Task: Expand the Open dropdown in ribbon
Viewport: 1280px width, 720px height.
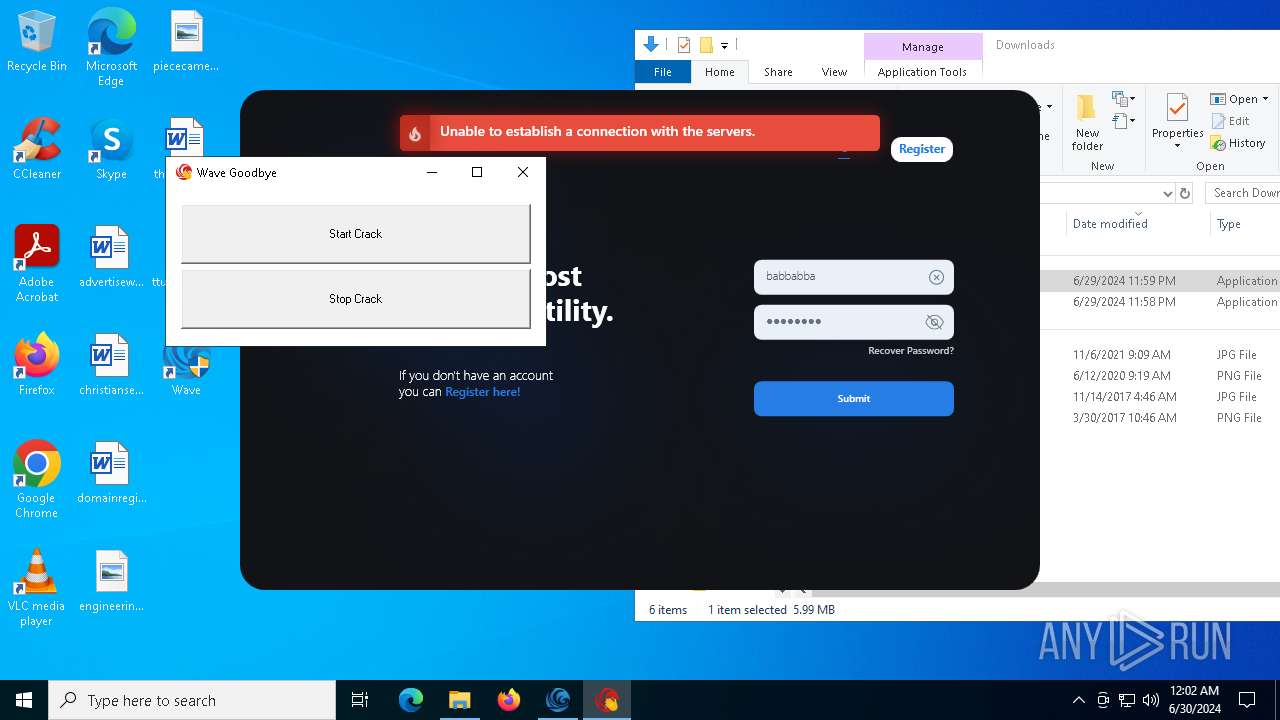Action: click(x=1265, y=99)
